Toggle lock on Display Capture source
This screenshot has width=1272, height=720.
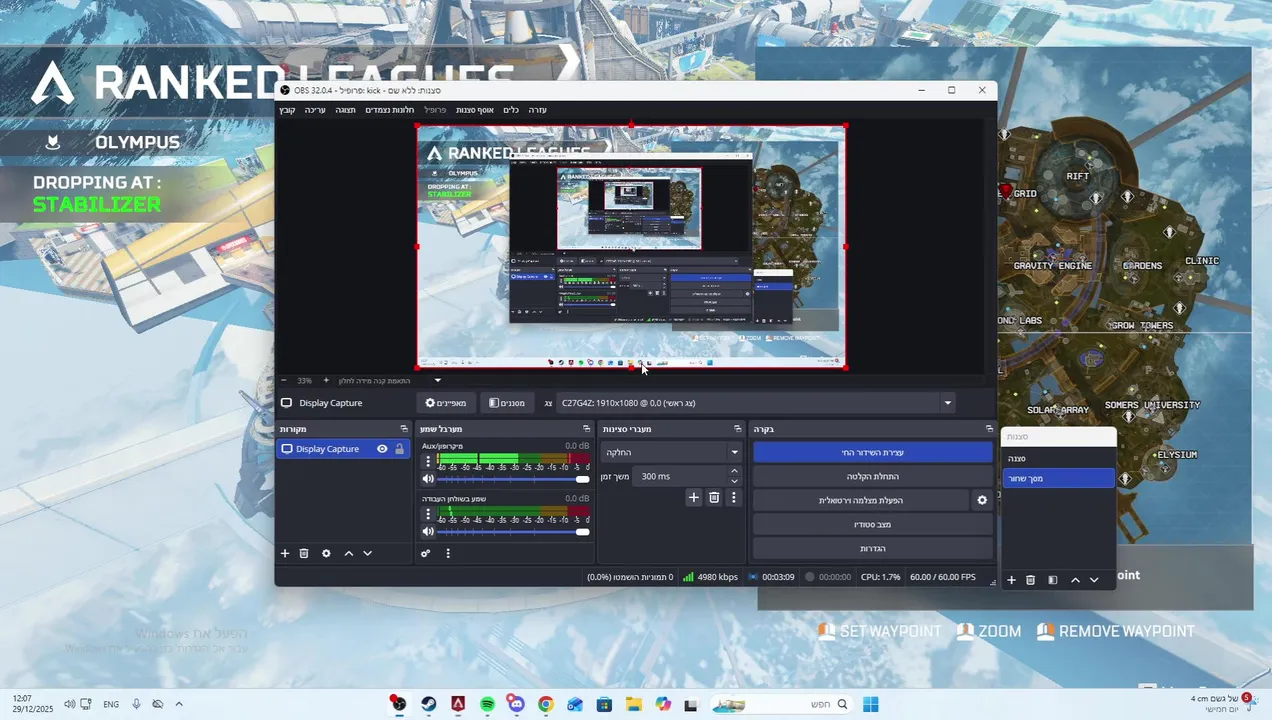(400, 449)
